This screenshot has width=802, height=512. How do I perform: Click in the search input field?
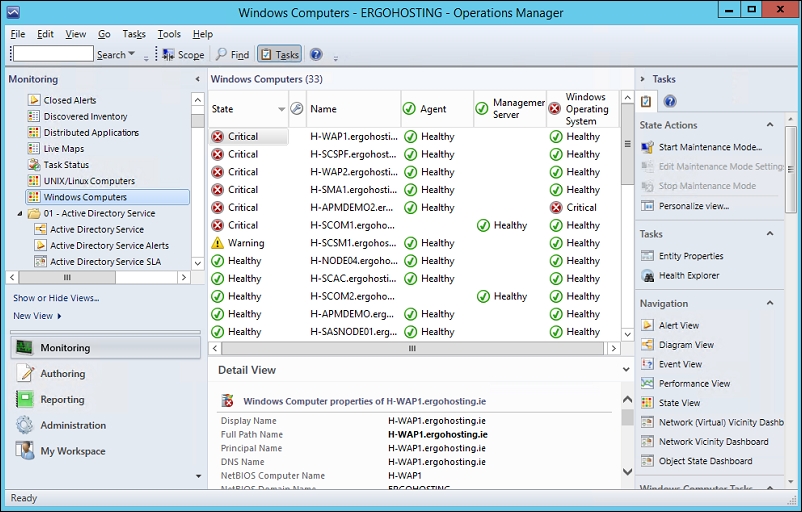click(x=53, y=54)
